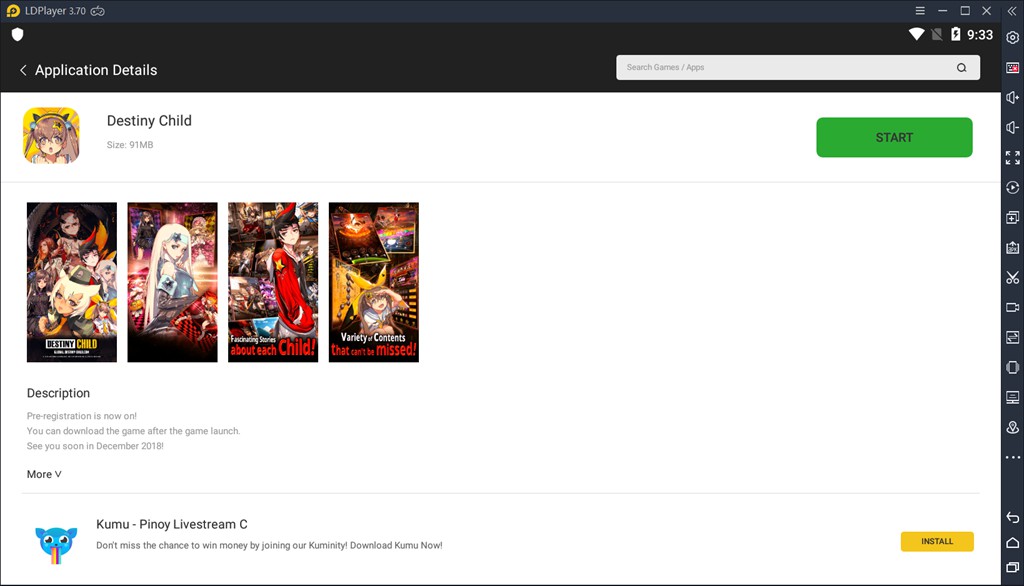The height and width of the screenshot is (586, 1024).
Task: Click the Wi-Fi status icon
Action: (x=916, y=34)
